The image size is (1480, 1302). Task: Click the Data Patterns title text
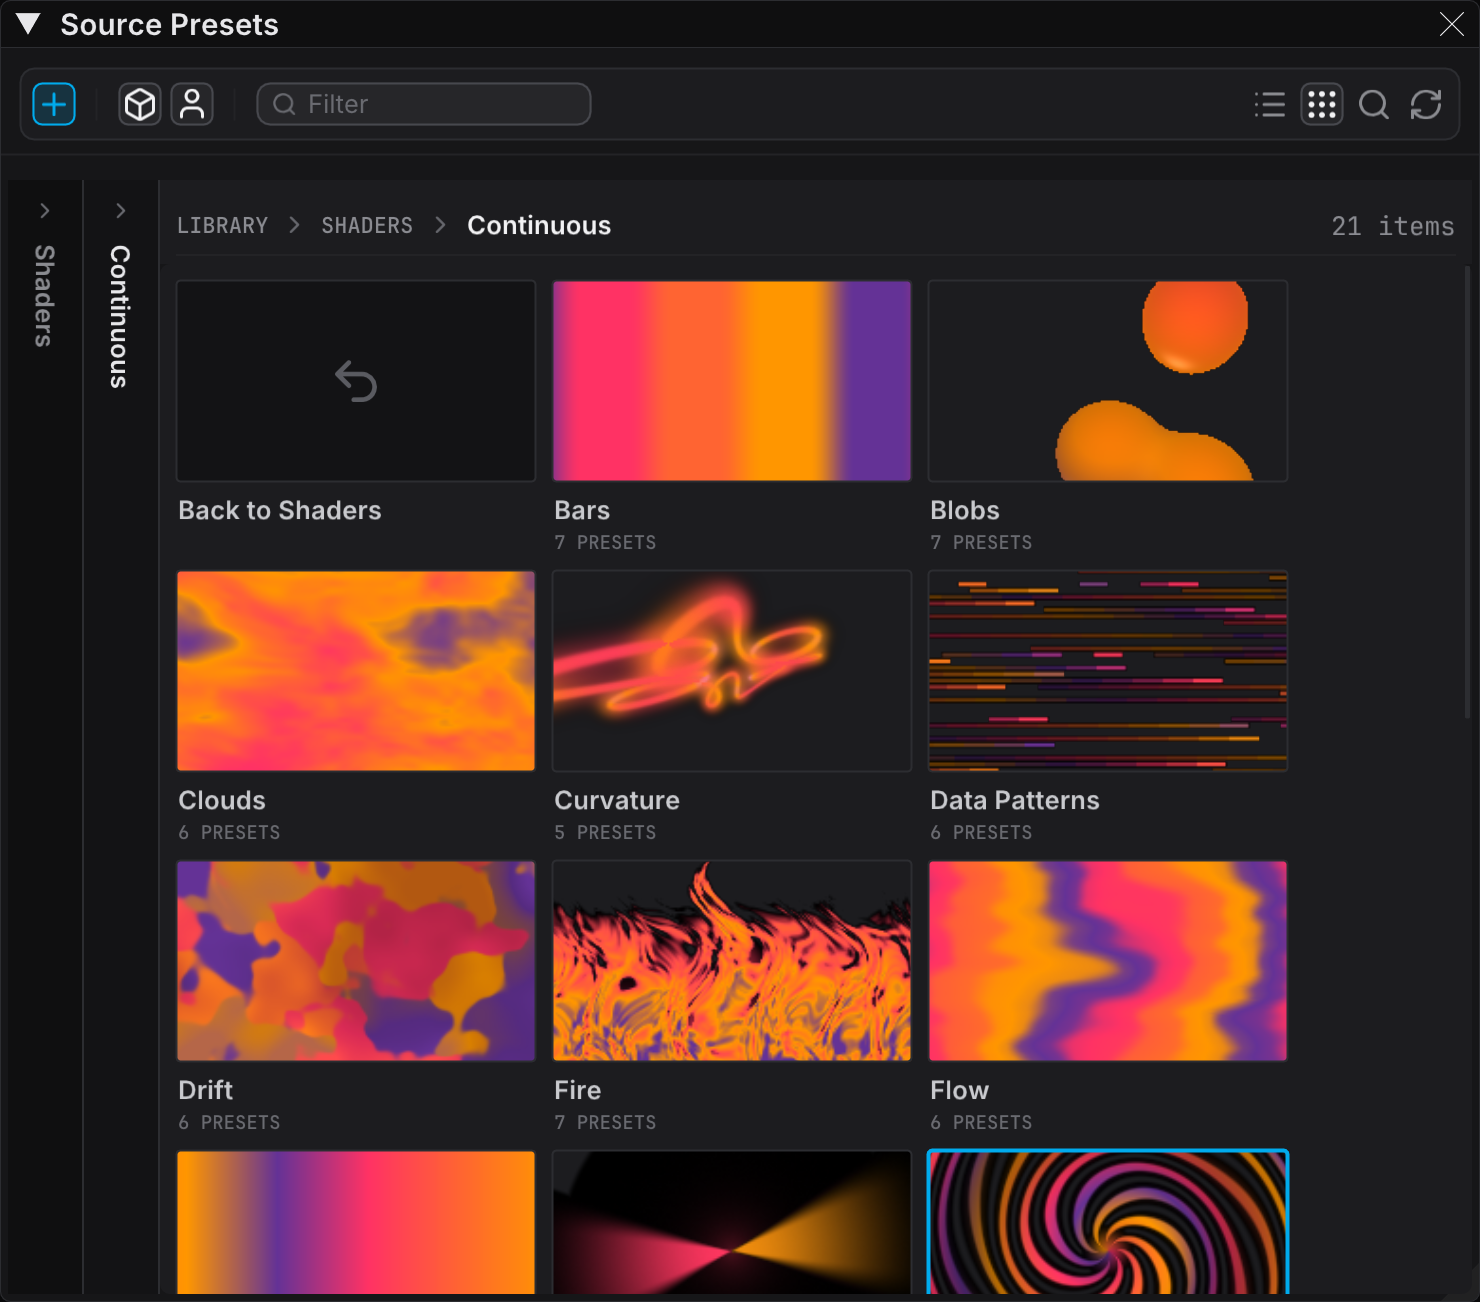[x=1015, y=801]
